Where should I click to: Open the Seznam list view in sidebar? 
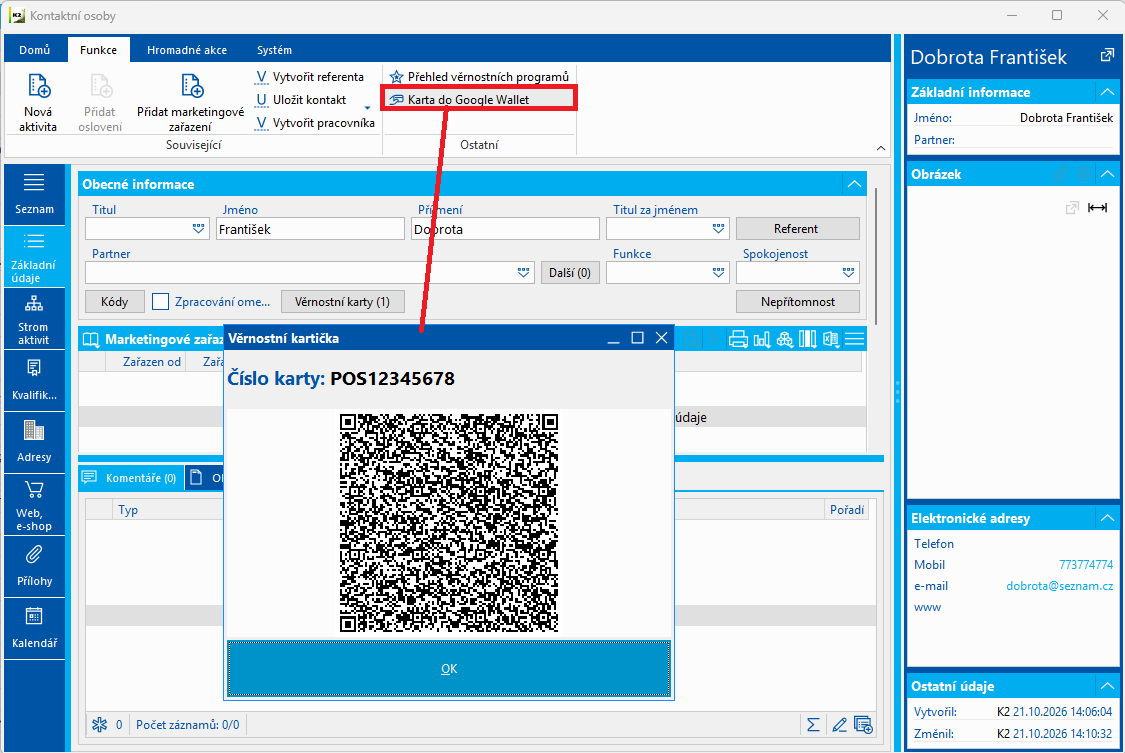(34, 194)
